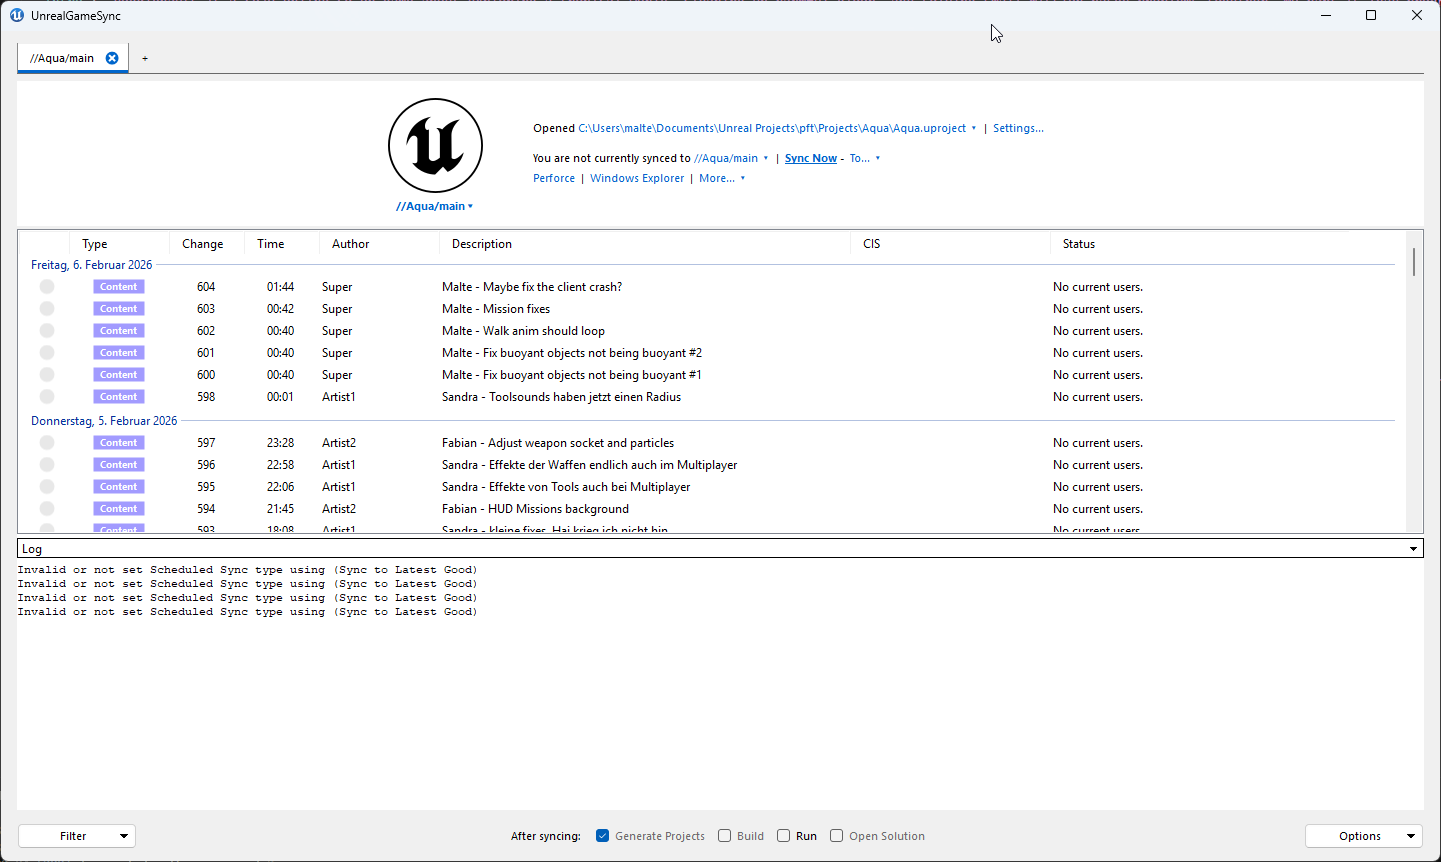The image size is (1441, 862).
Task: Click status circle for change 597
Action: 47,443
